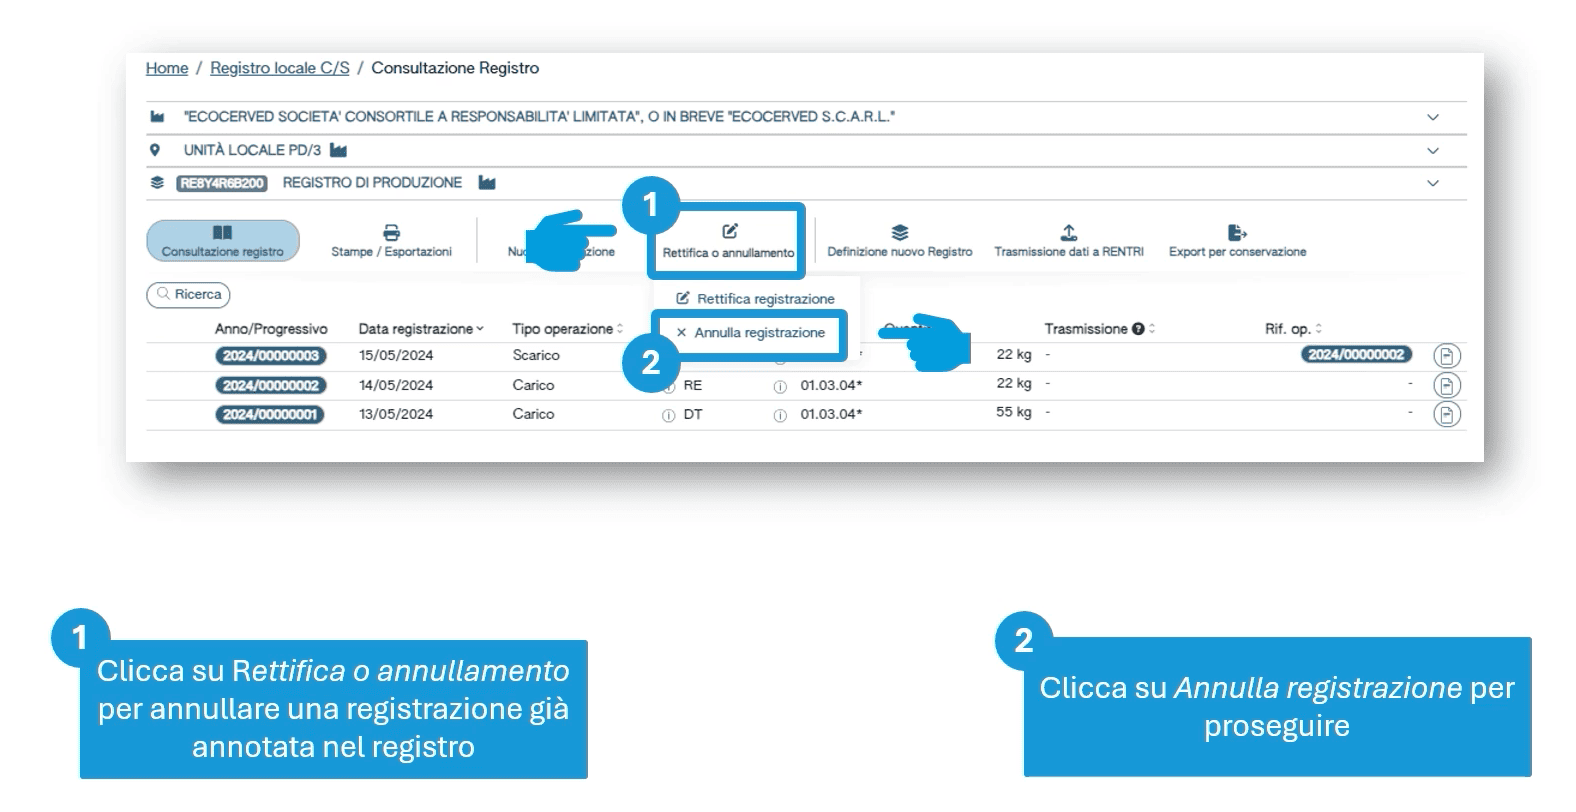Select Rettifica registrazione menu entry

(764, 299)
